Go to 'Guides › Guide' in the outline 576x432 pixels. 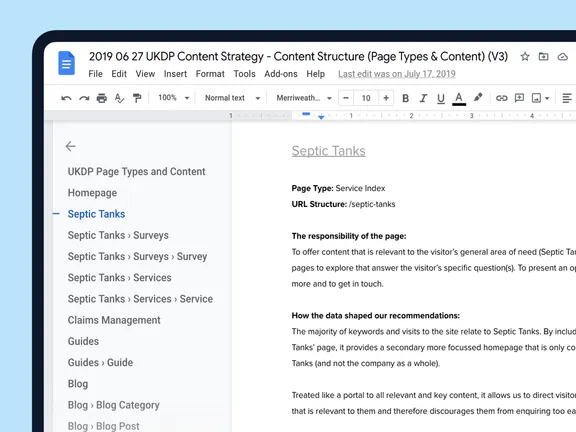click(100, 363)
